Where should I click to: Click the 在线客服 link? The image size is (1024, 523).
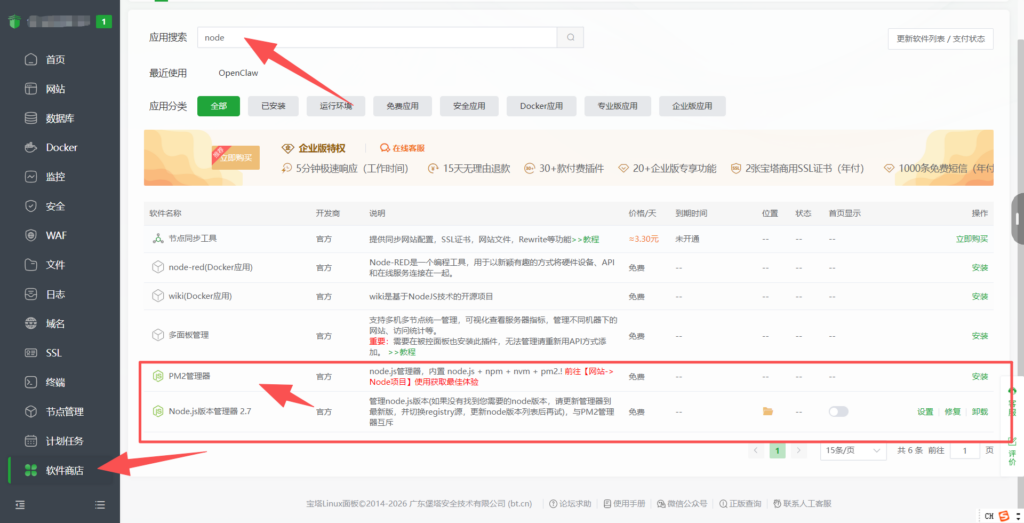[x=403, y=148]
